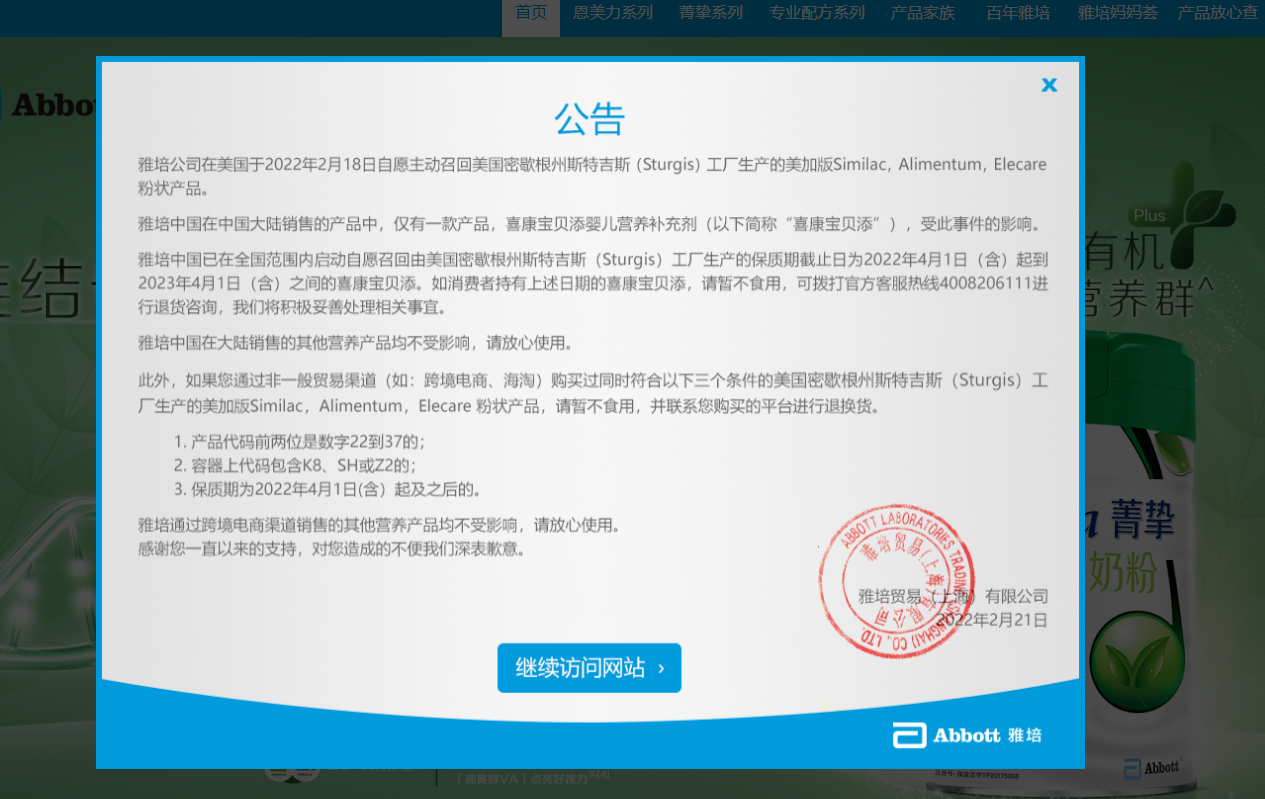Click the 2022年2月21日 date under the signature
1265x799 pixels.
[992, 620]
